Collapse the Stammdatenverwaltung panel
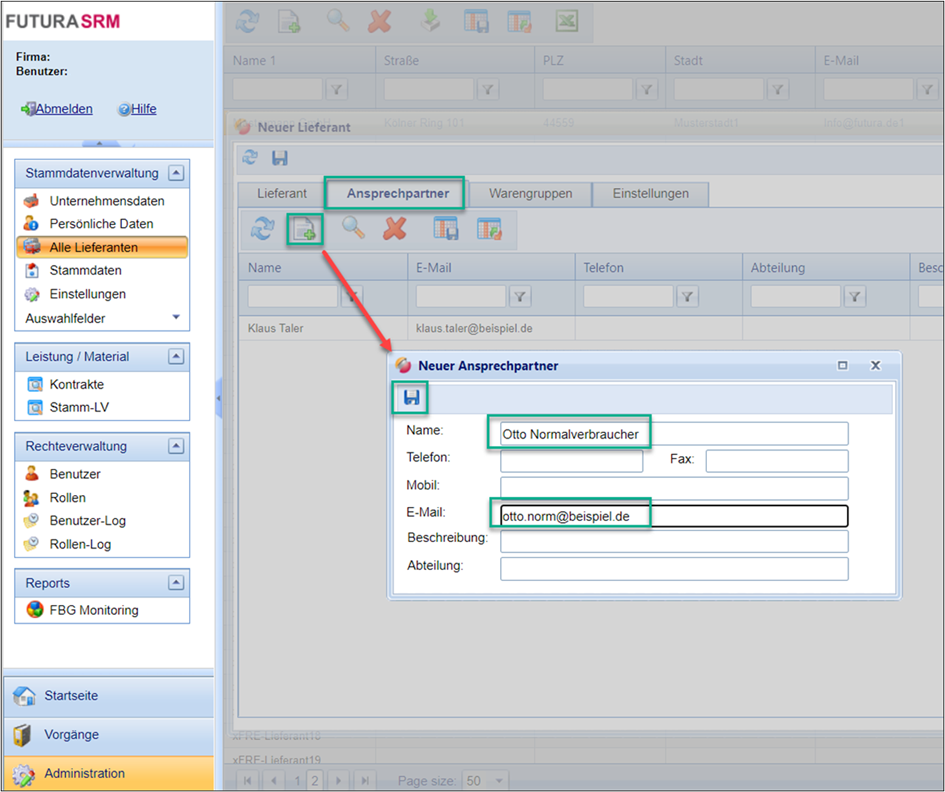 point(176,173)
